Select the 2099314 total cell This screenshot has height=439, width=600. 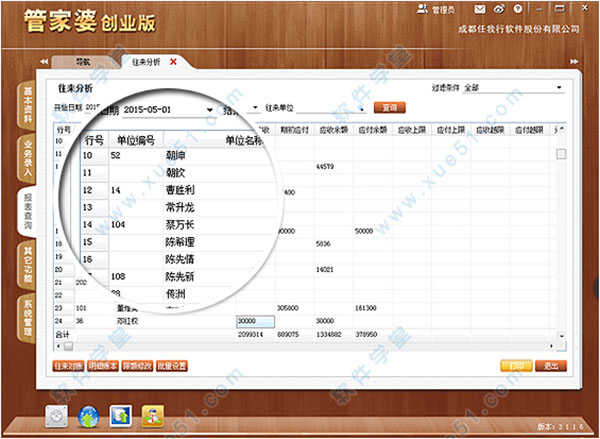point(255,335)
